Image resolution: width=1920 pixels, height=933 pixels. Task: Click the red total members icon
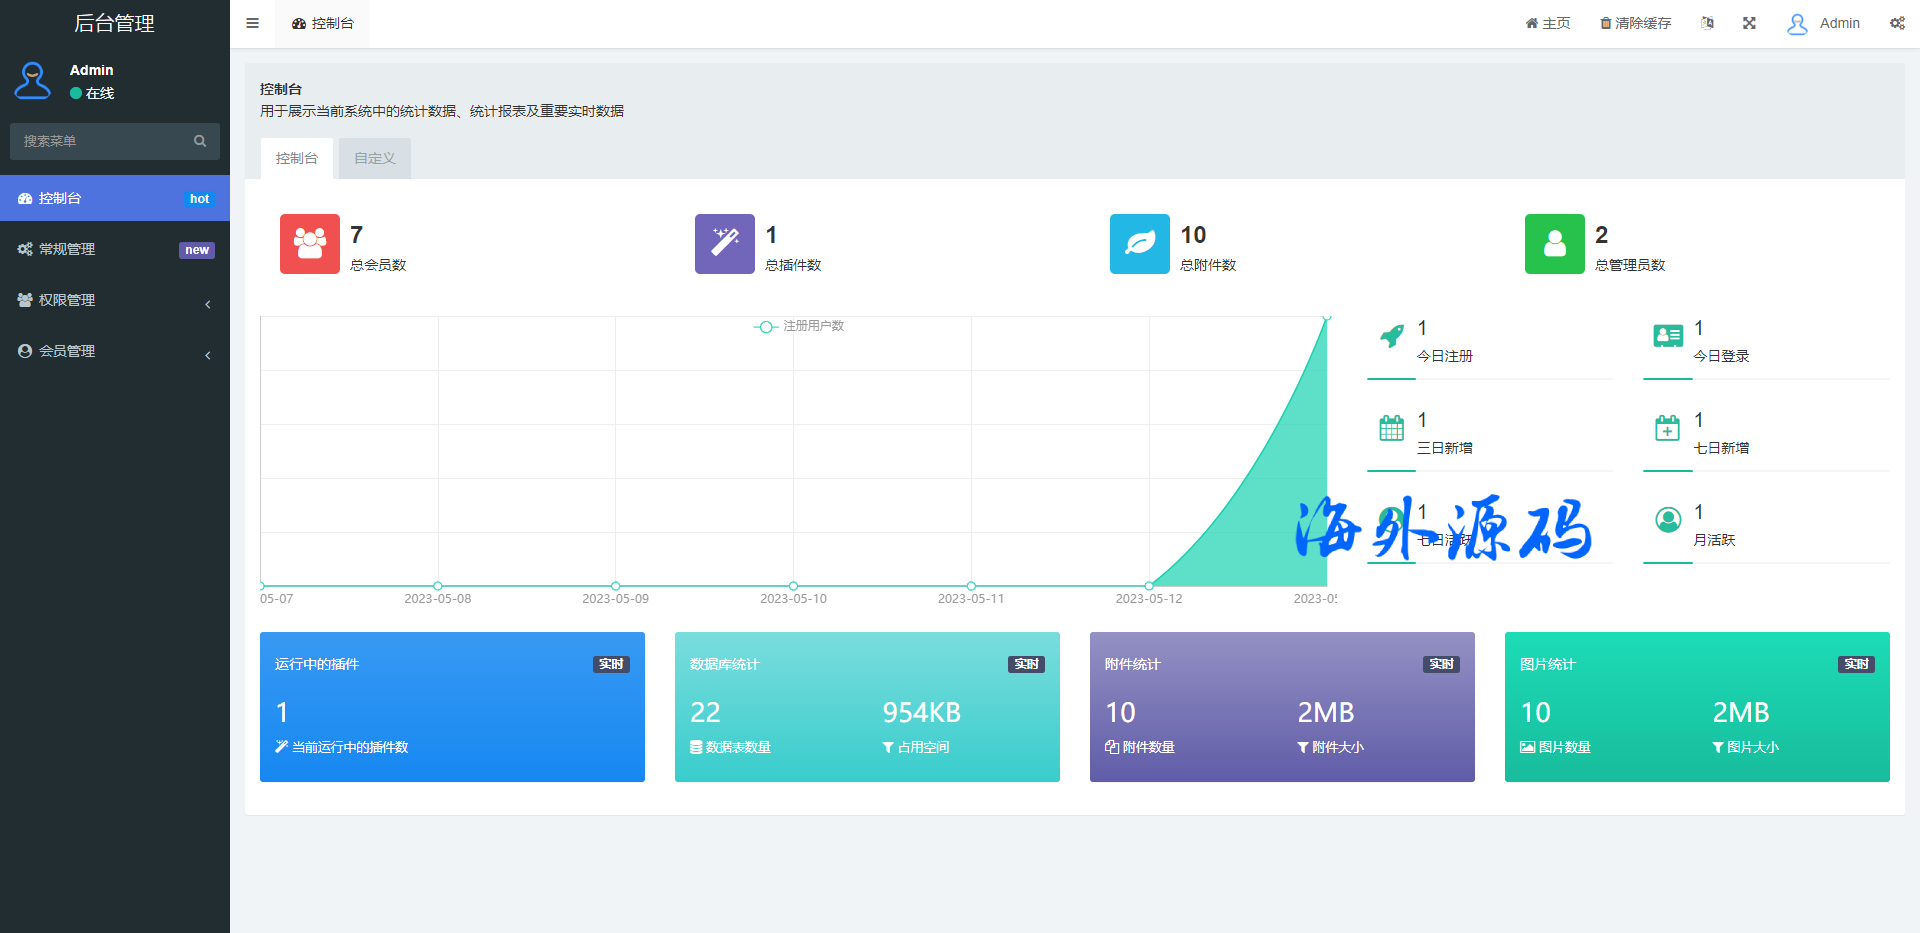coord(309,244)
